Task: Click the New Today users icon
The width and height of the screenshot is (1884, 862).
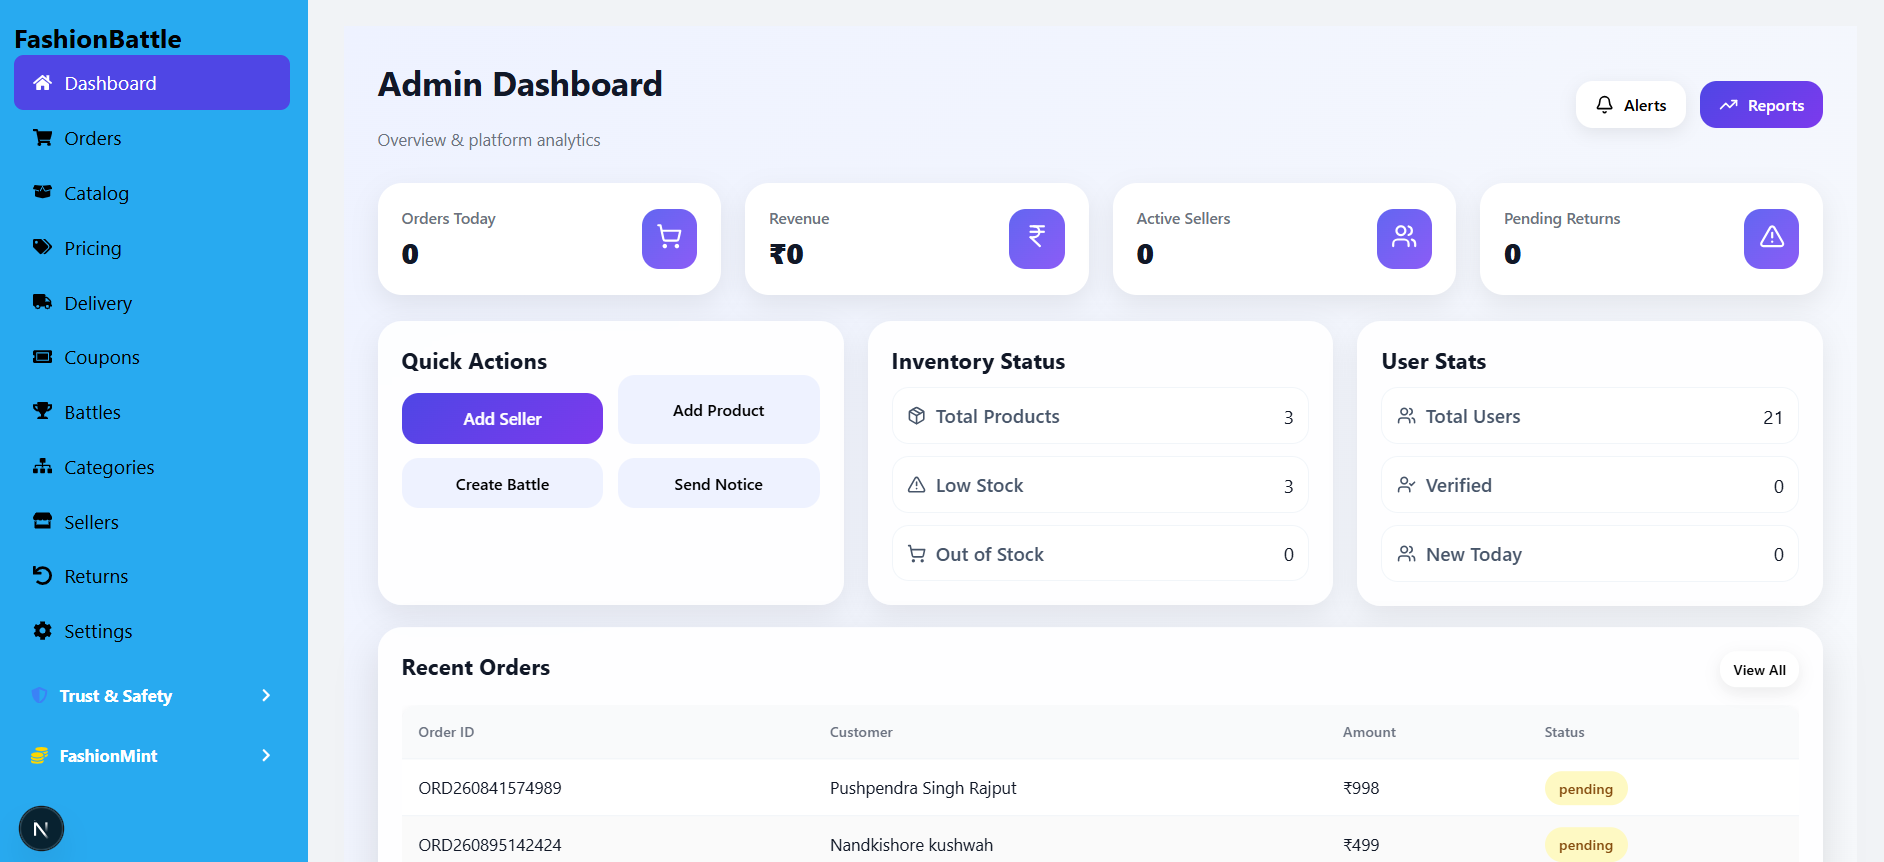Action: tap(1406, 553)
